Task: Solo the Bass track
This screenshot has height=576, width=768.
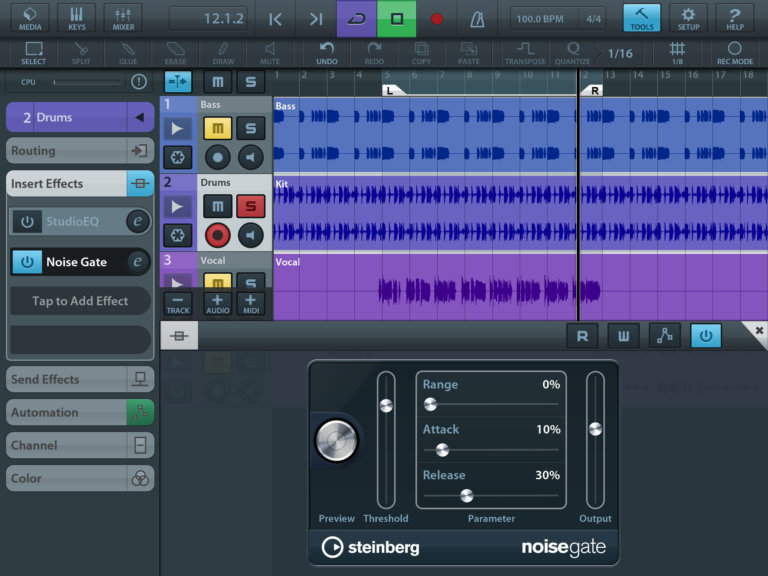Action: coord(250,128)
